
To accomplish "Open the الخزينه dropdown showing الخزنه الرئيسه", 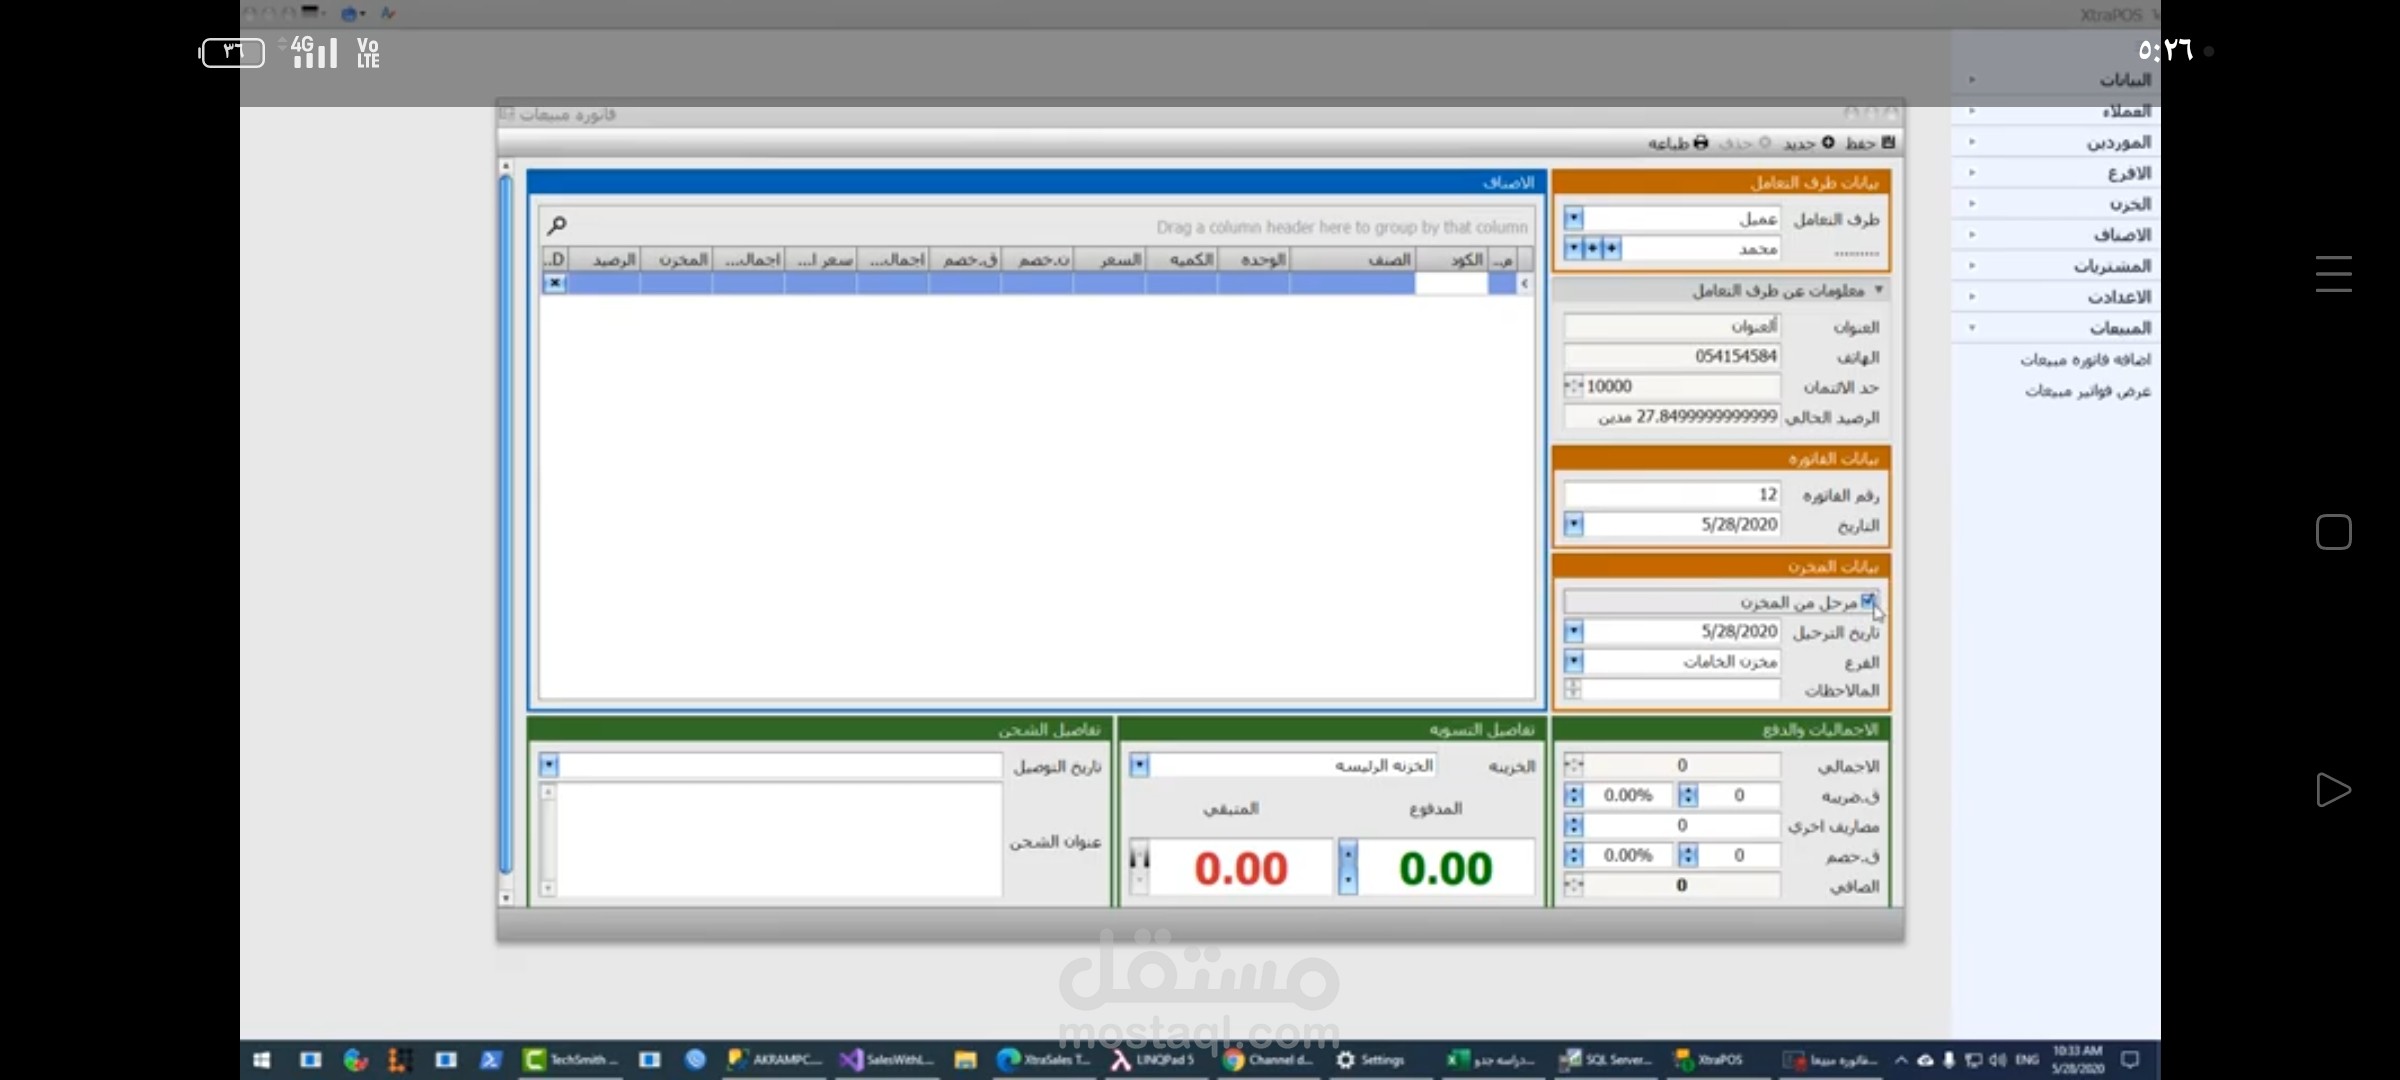I will 1139,766.
